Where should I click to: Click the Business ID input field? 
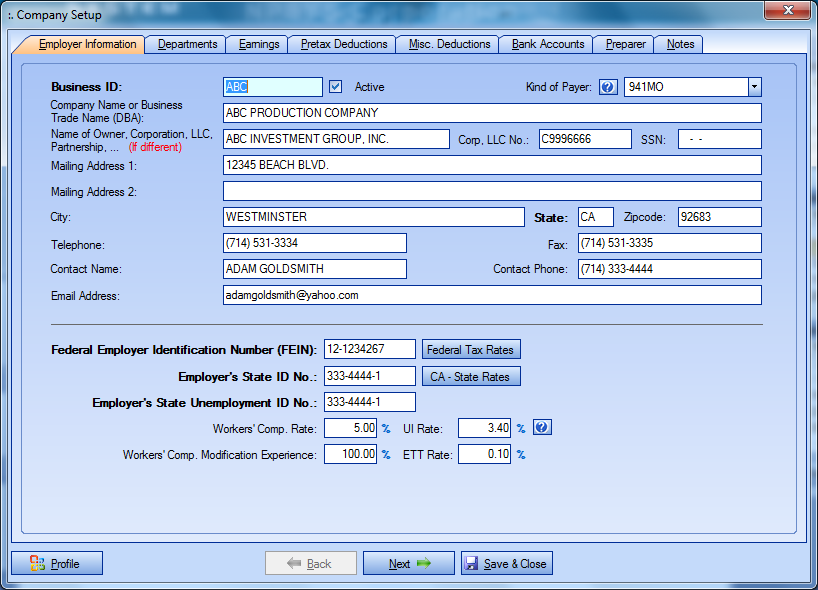[272, 87]
